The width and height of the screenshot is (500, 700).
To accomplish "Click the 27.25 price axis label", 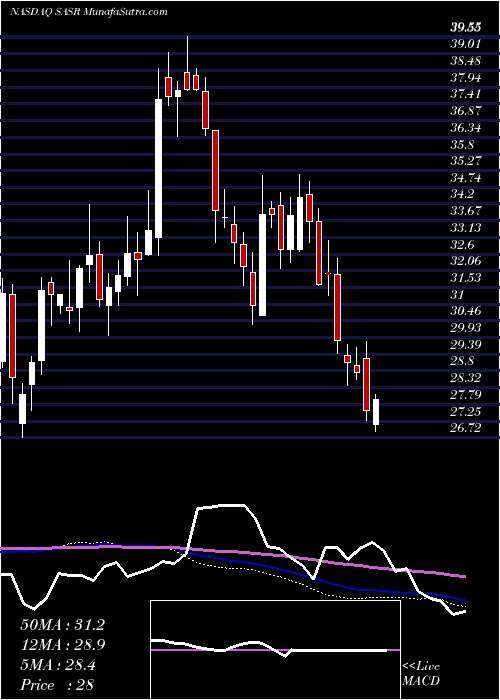I will click(x=466, y=411).
